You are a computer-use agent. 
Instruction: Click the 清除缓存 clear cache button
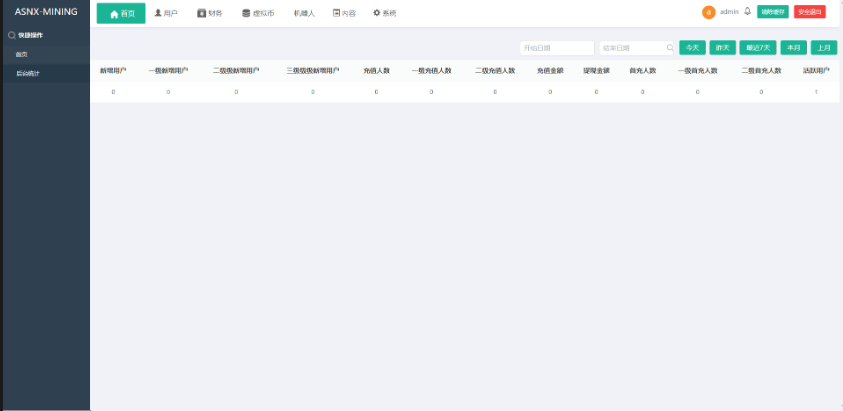click(773, 12)
